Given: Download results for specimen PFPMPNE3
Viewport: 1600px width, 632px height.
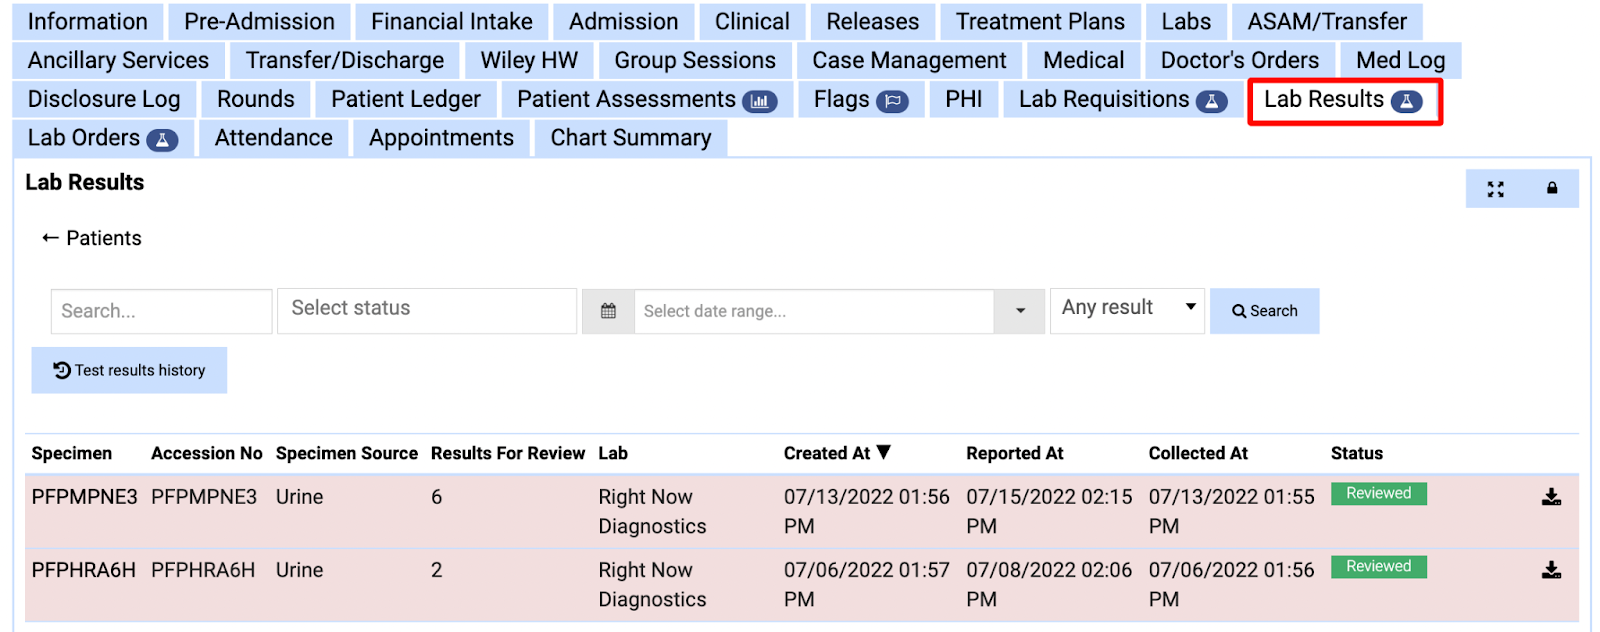Looking at the screenshot, I should tap(1551, 497).
